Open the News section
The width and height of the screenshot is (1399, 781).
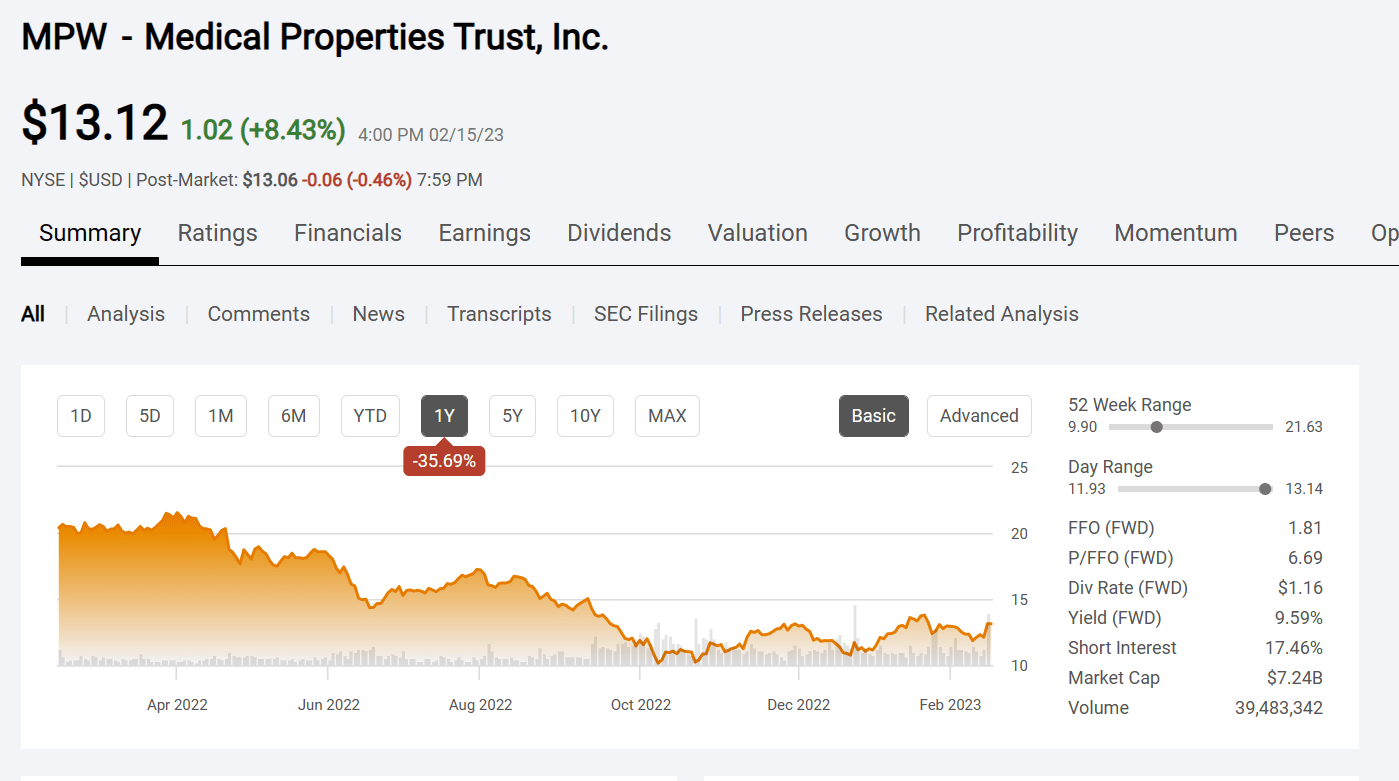(x=378, y=313)
